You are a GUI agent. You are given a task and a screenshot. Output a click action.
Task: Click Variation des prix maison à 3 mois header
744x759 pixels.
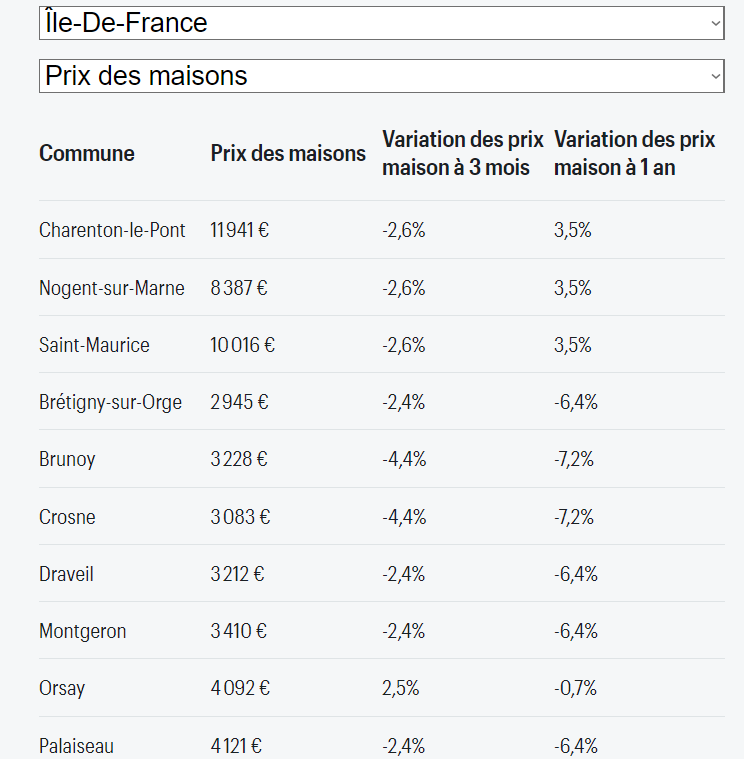click(463, 153)
